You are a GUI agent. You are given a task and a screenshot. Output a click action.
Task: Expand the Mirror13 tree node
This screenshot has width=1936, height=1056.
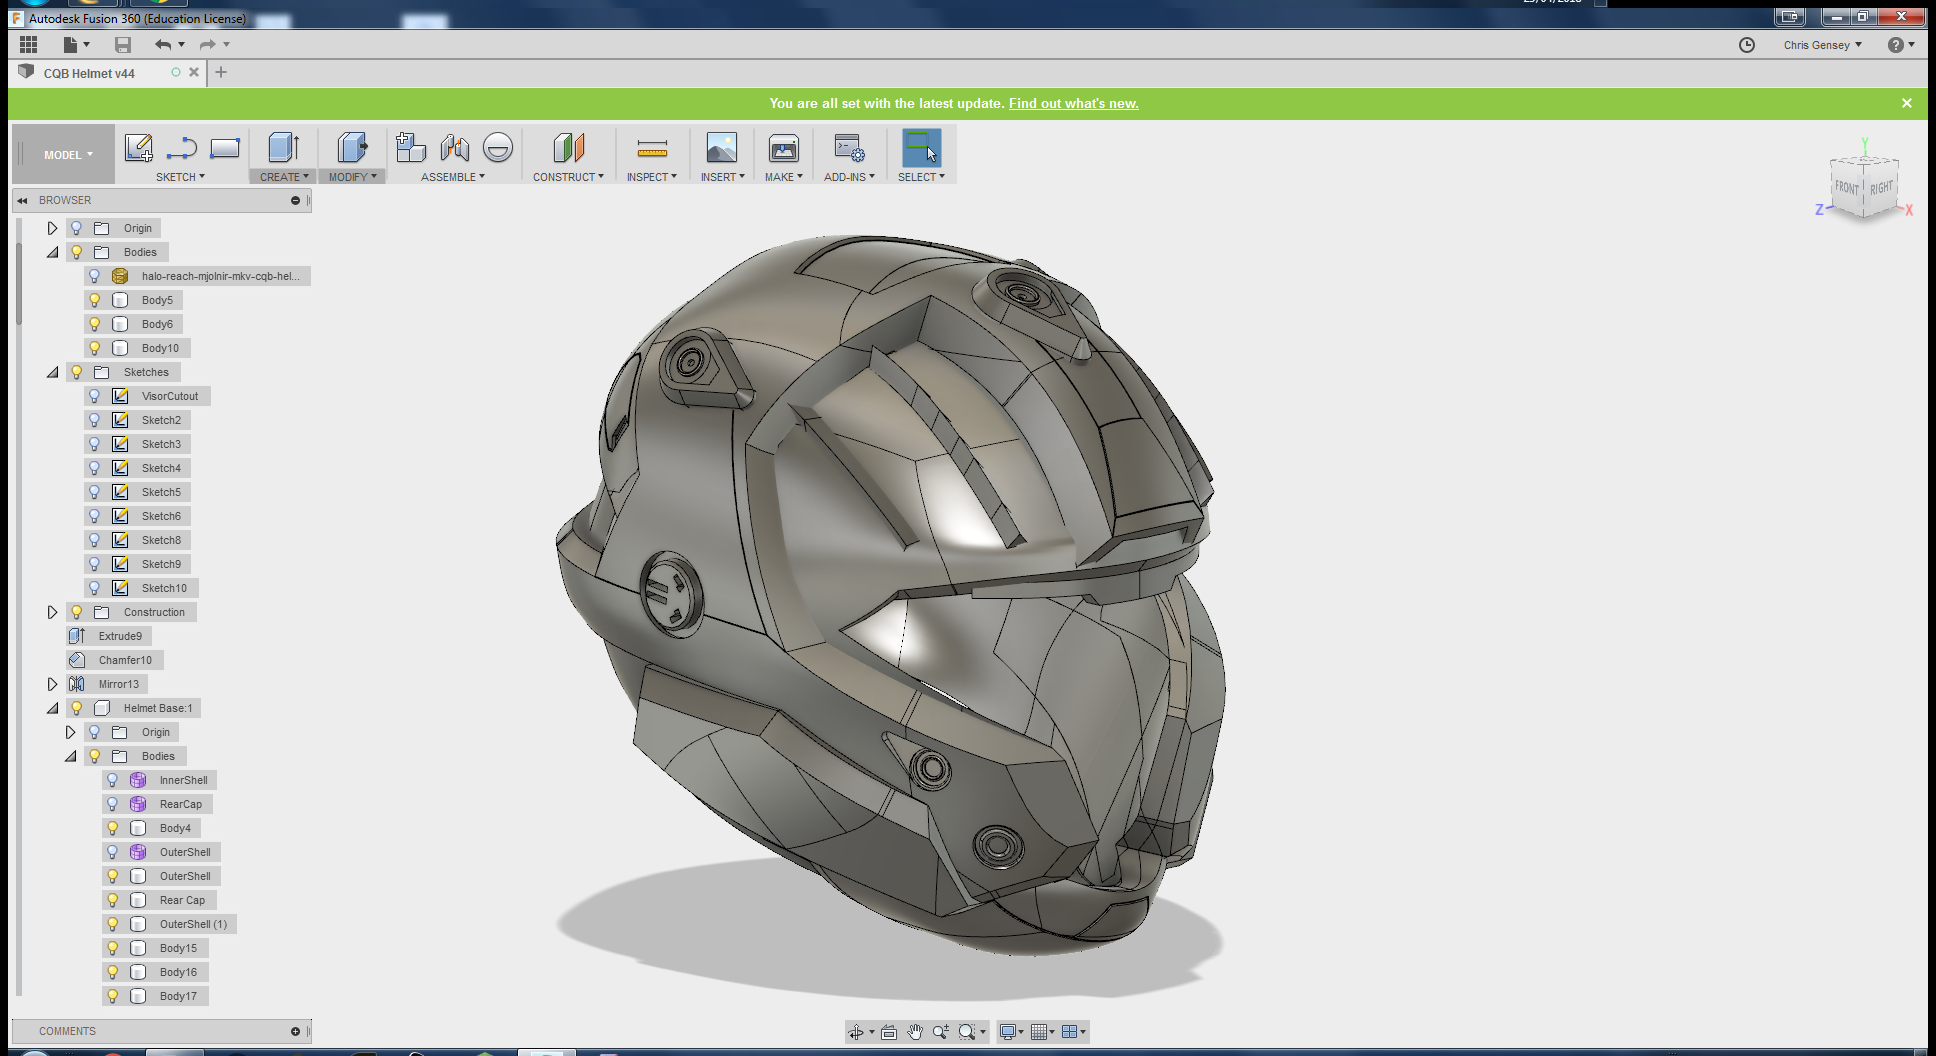52,684
